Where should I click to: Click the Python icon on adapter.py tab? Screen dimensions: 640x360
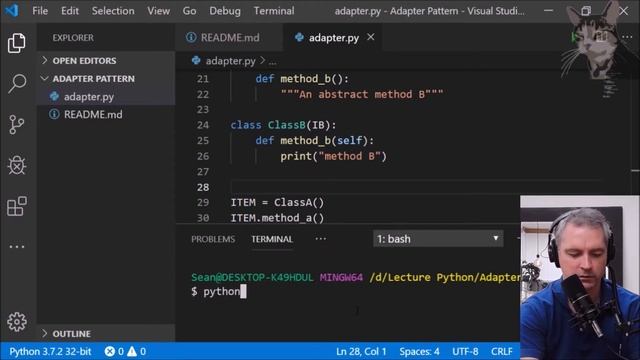[x=299, y=38]
